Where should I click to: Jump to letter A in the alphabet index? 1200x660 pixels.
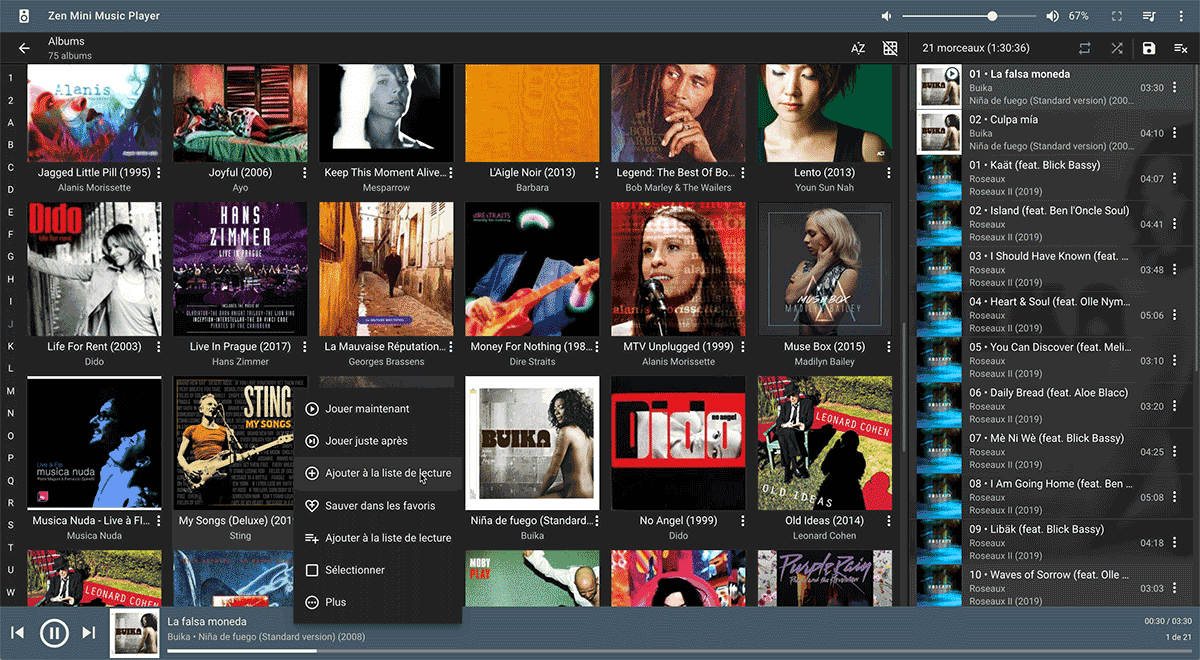click(11, 123)
